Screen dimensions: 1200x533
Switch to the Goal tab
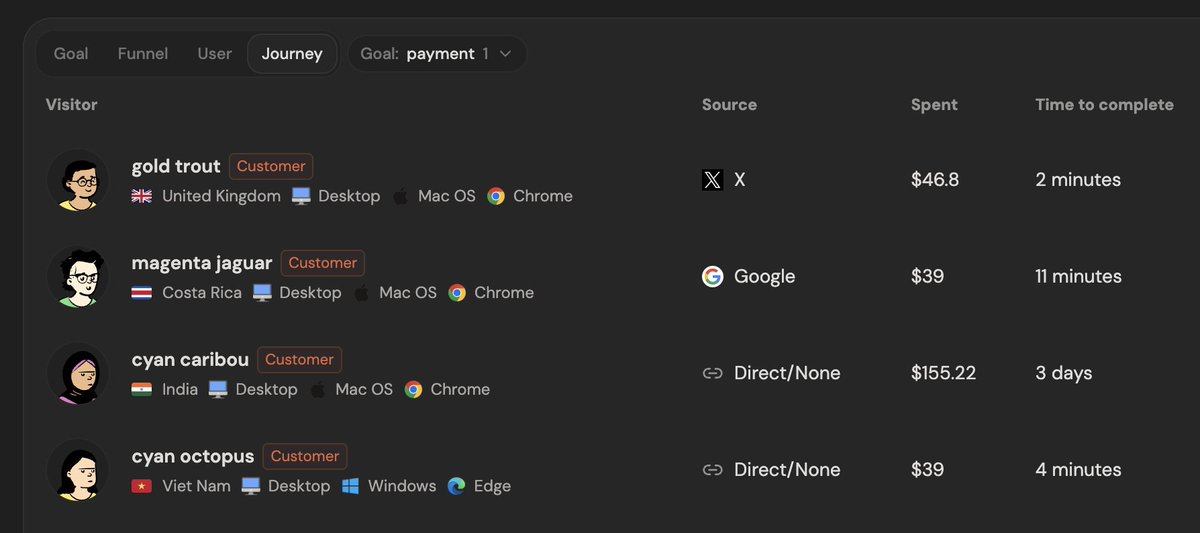click(x=71, y=53)
